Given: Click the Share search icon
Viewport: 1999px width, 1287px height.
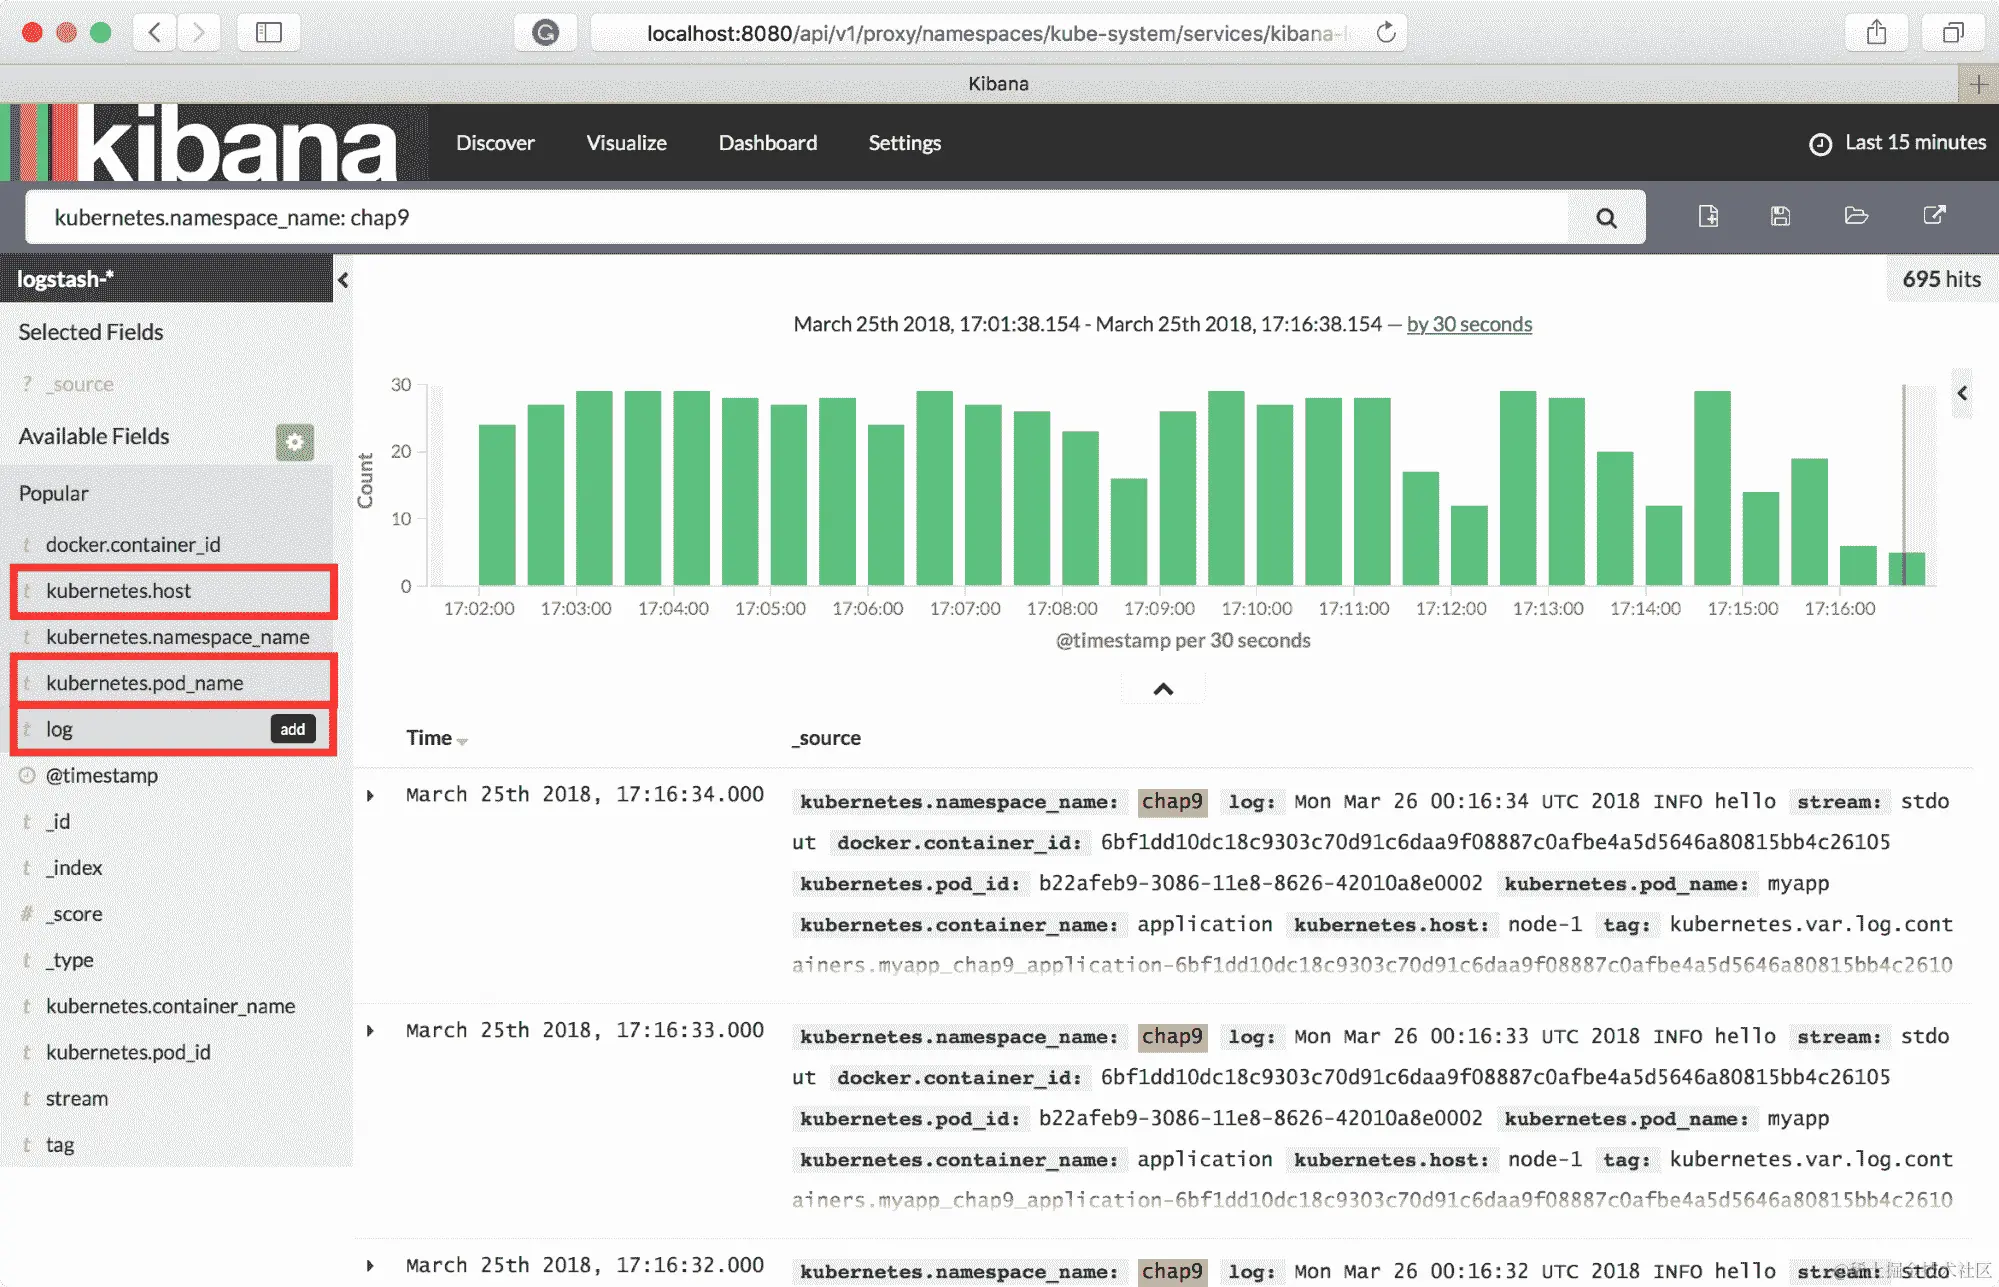Looking at the screenshot, I should (1934, 216).
